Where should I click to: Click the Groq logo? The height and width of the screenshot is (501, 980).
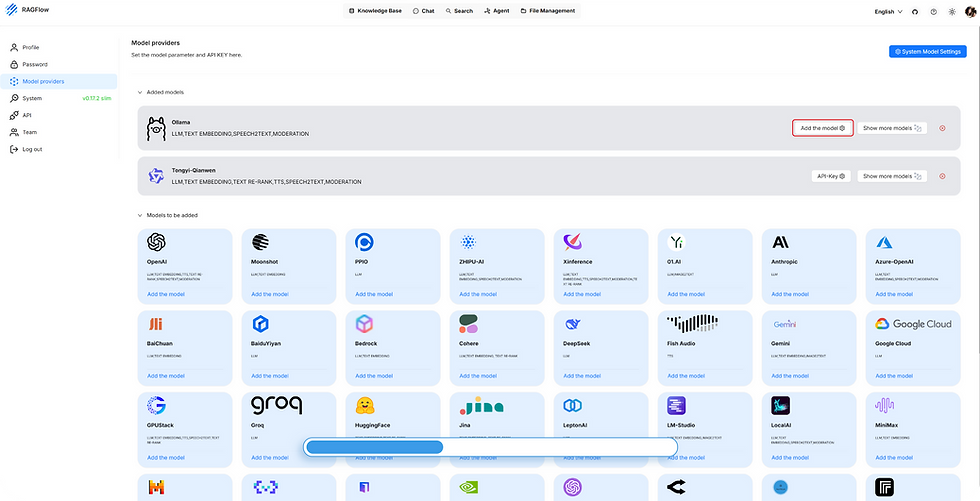[x=276, y=405]
